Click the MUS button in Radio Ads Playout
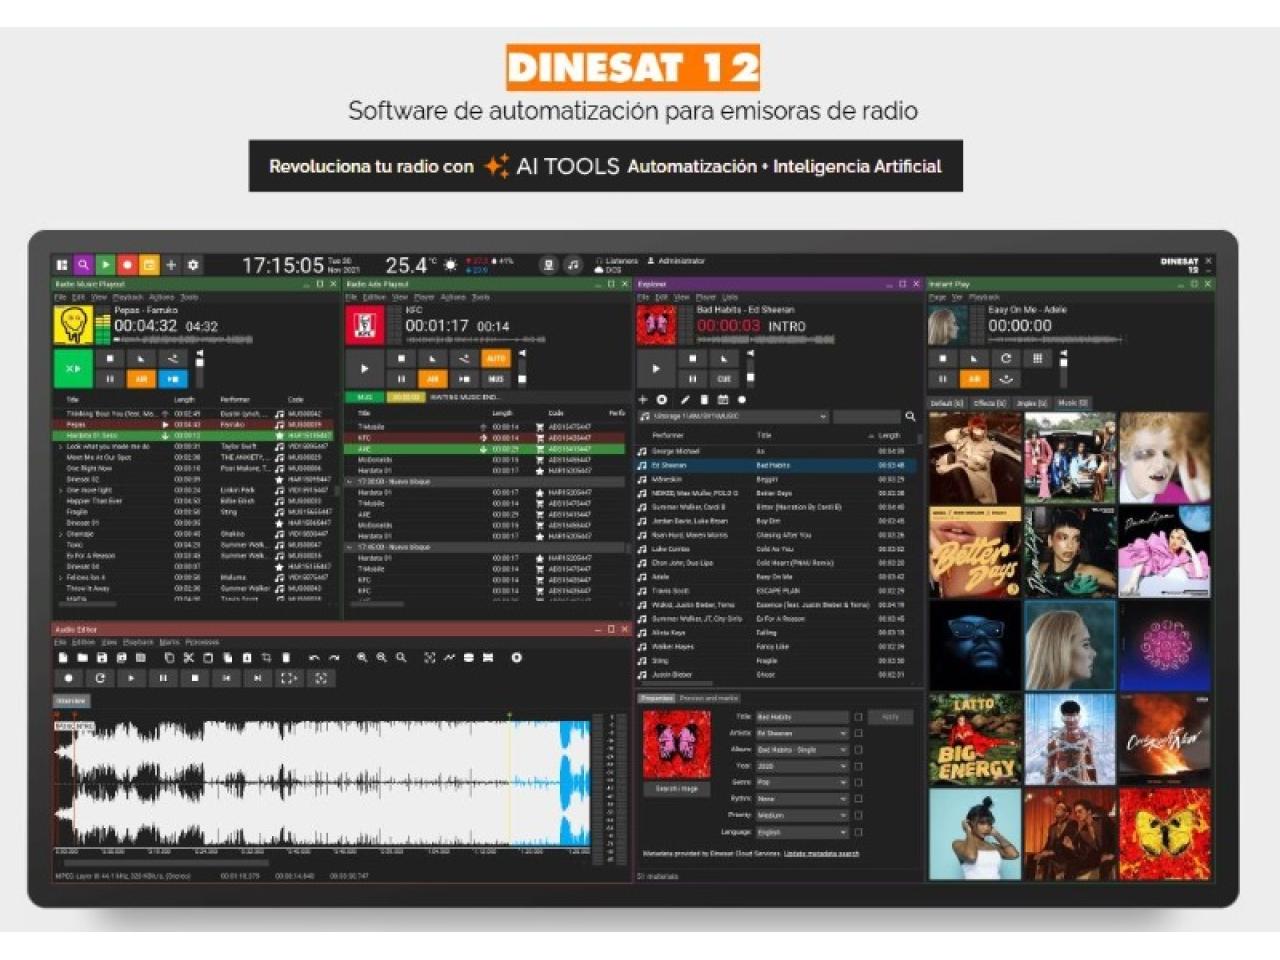 [x=495, y=379]
